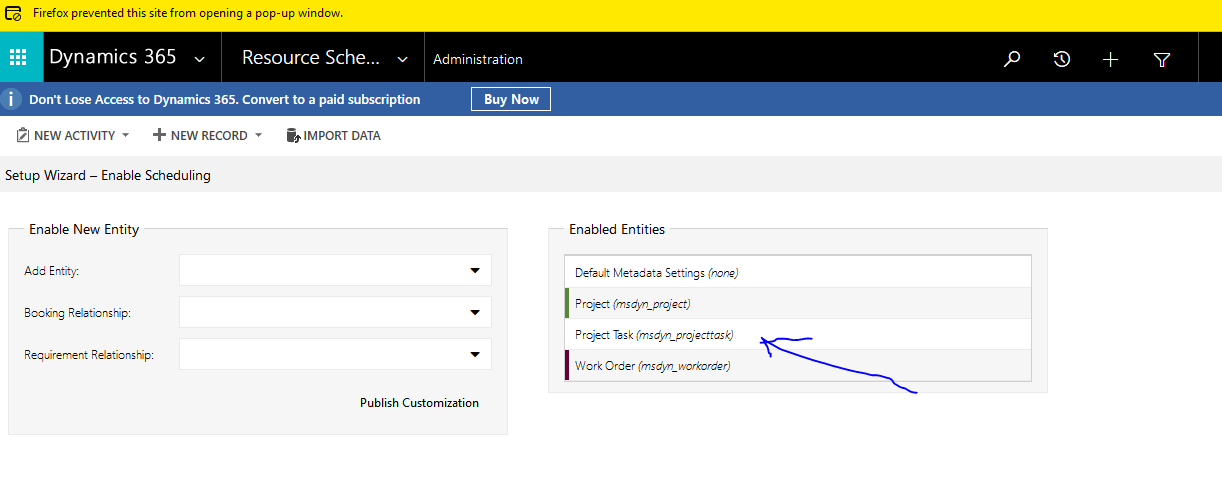Open recently viewed history icon

tap(1062, 59)
